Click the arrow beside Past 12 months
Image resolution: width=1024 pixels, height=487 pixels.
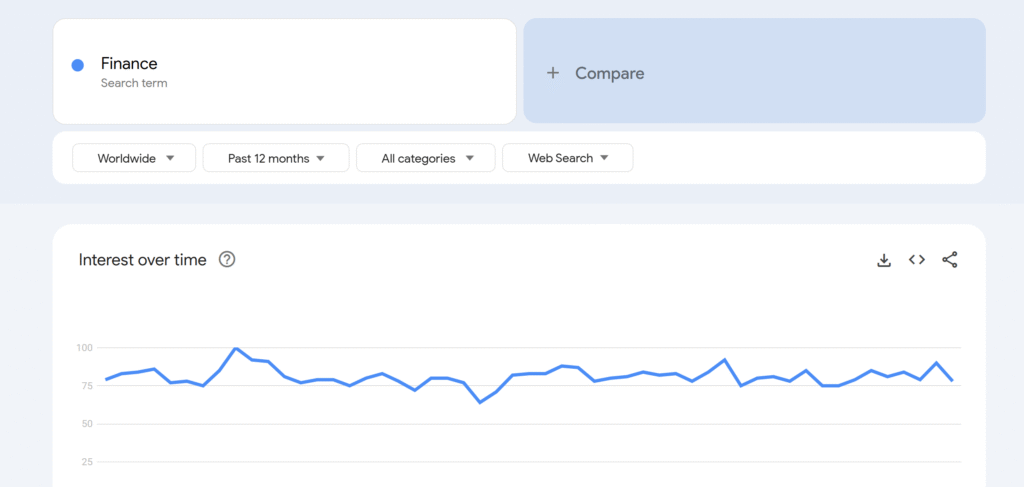tap(320, 158)
